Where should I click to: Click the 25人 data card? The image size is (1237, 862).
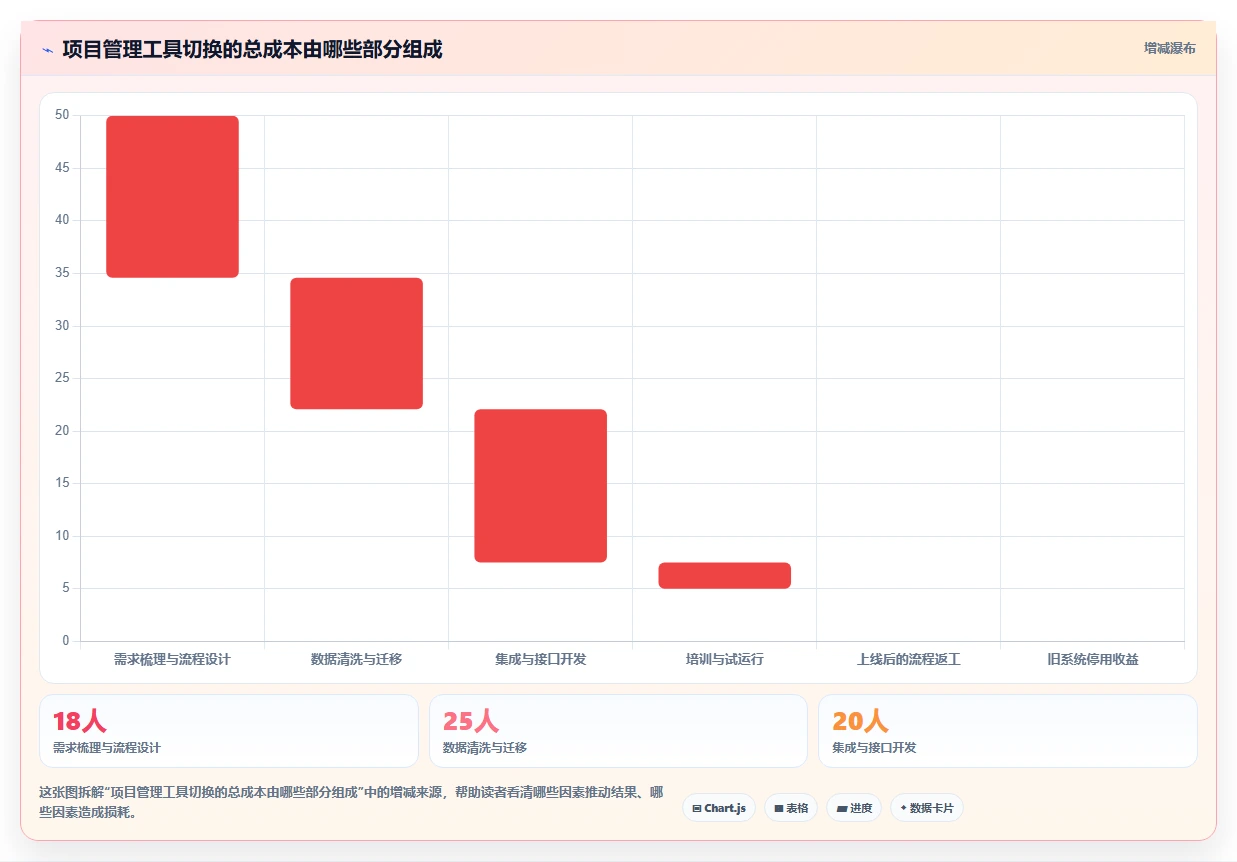pyautogui.click(x=618, y=731)
